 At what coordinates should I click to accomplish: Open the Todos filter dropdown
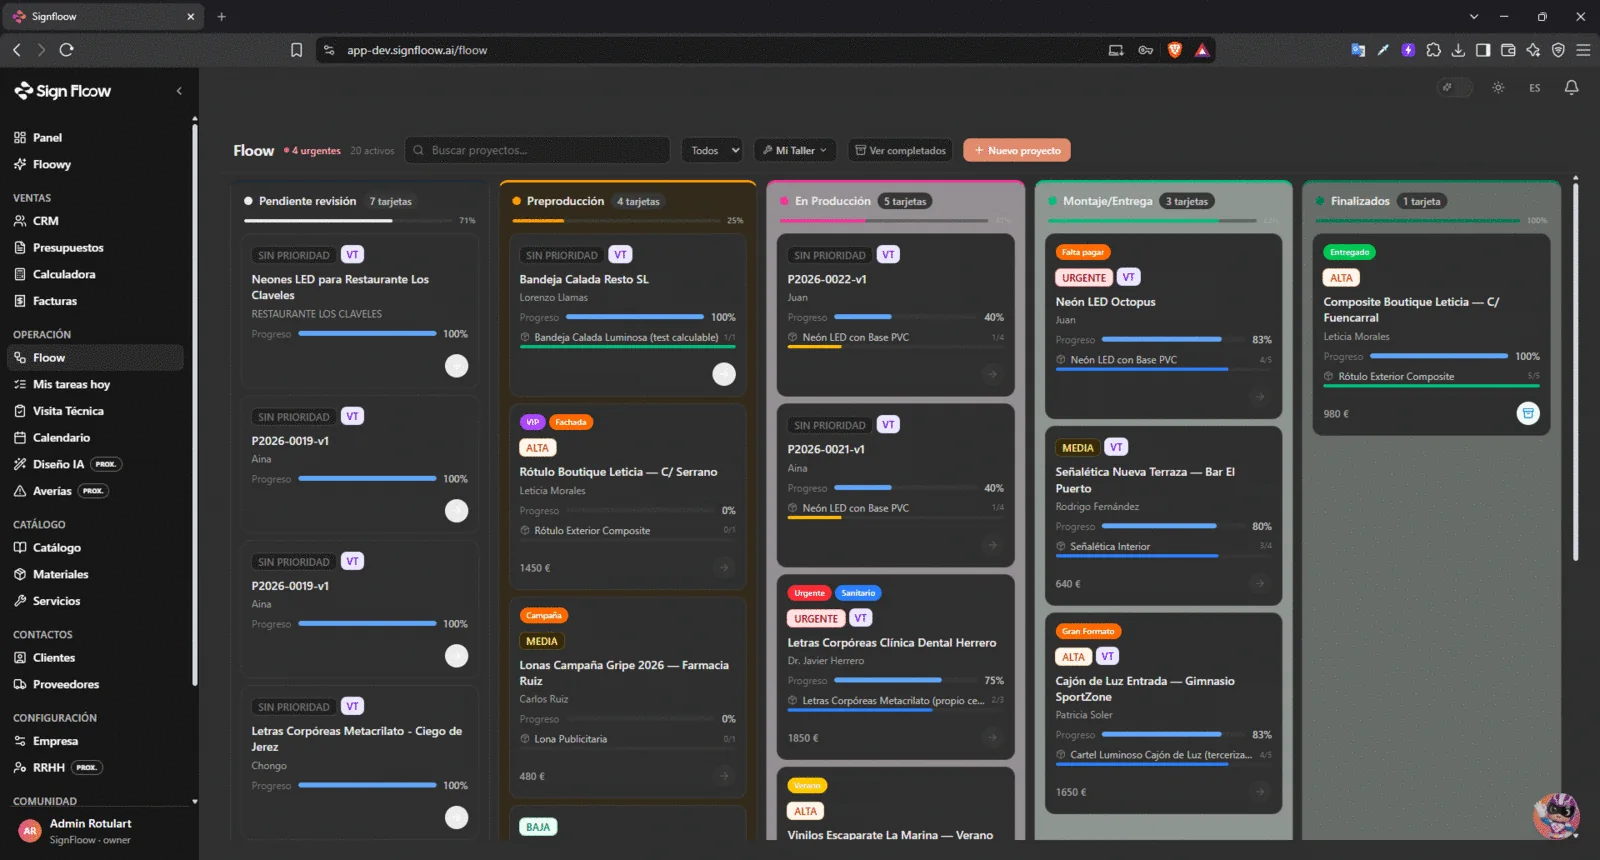click(712, 150)
